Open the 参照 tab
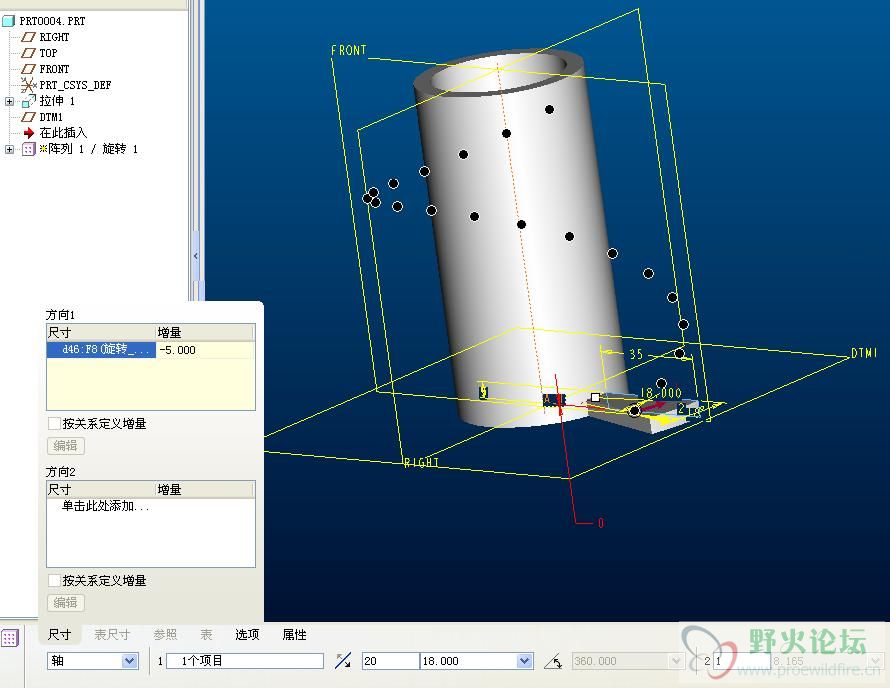890x688 pixels. 165,634
